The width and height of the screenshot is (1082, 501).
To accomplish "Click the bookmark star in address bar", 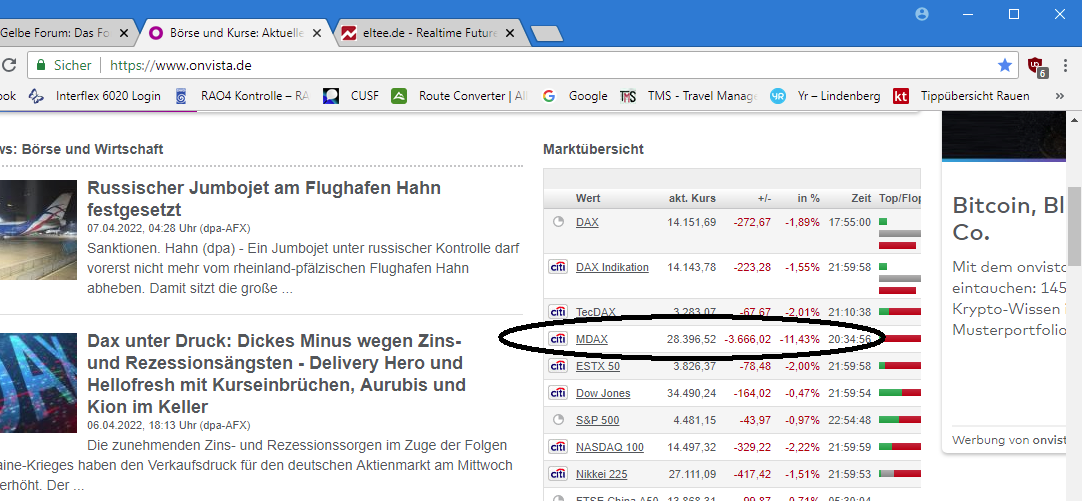I will coord(1005,65).
